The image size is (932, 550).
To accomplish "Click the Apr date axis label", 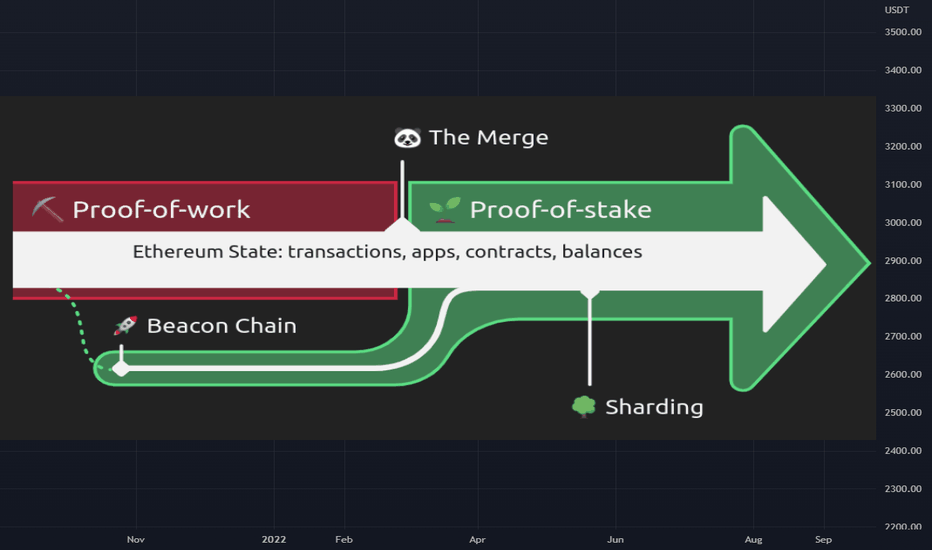I will pos(477,539).
